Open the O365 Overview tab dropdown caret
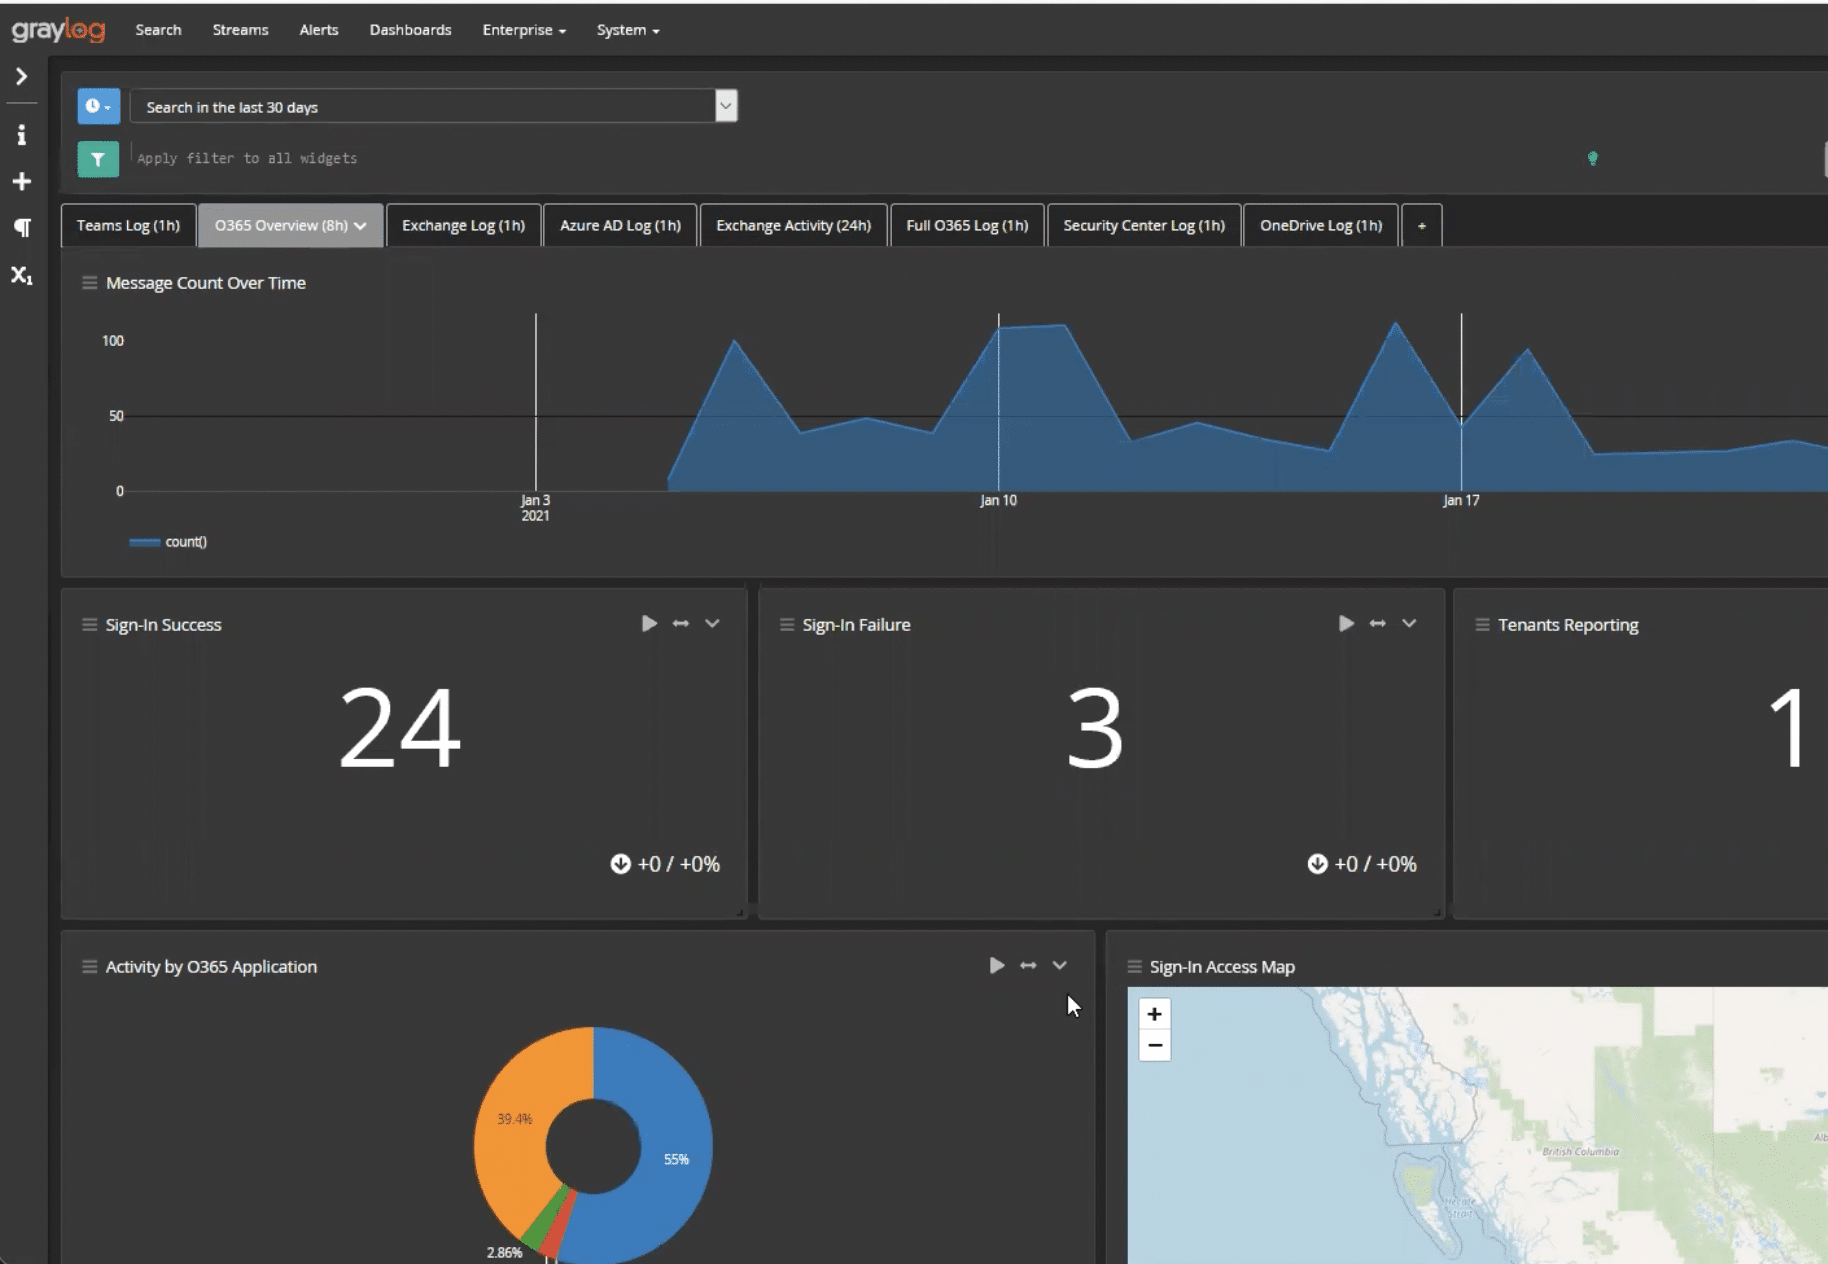Viewport: 1828px width, 1264px height. (362, 225)
